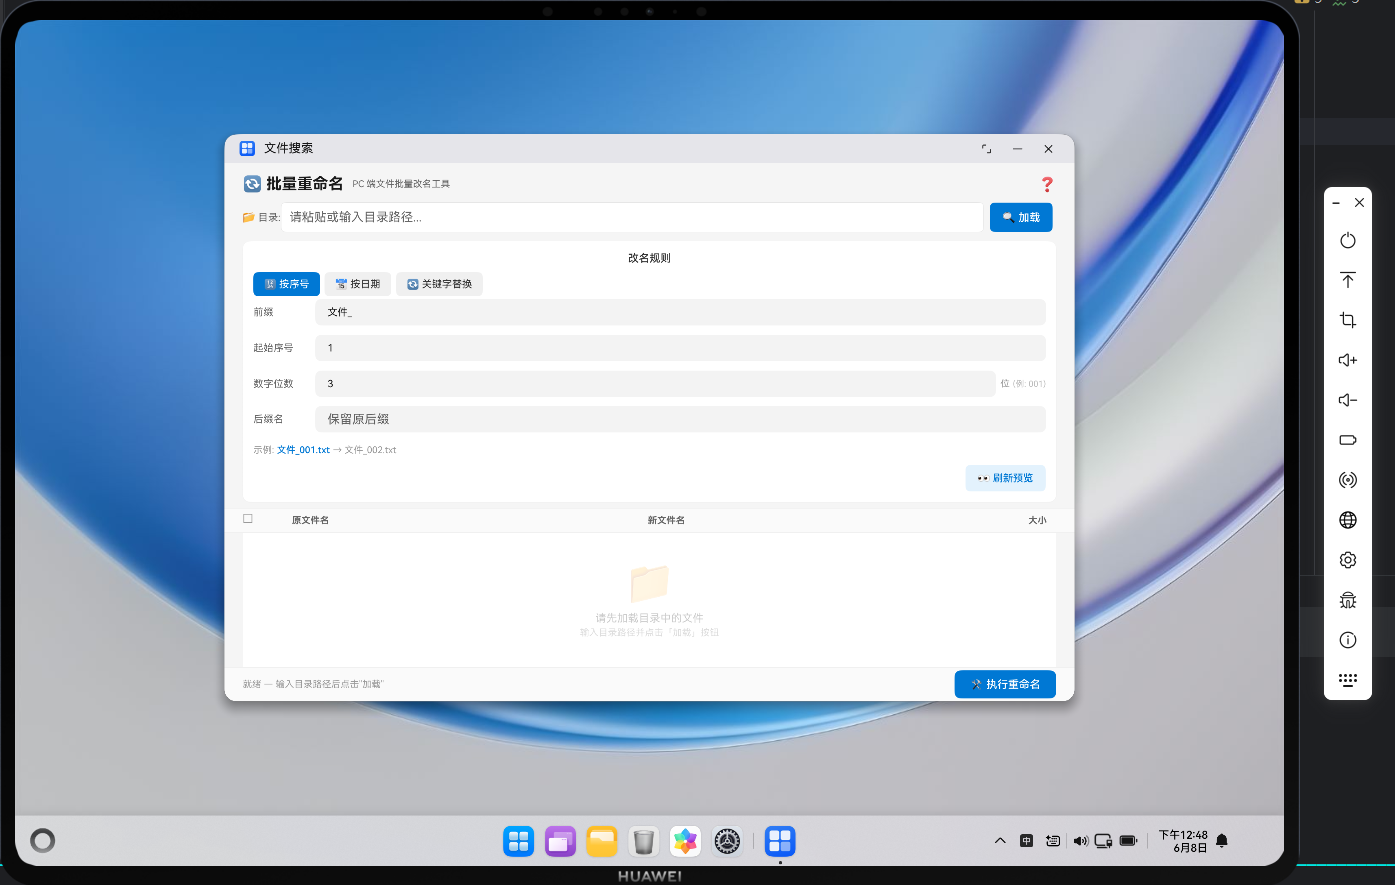
Task: Click the emulator globe network icon
Action: 1348,520
